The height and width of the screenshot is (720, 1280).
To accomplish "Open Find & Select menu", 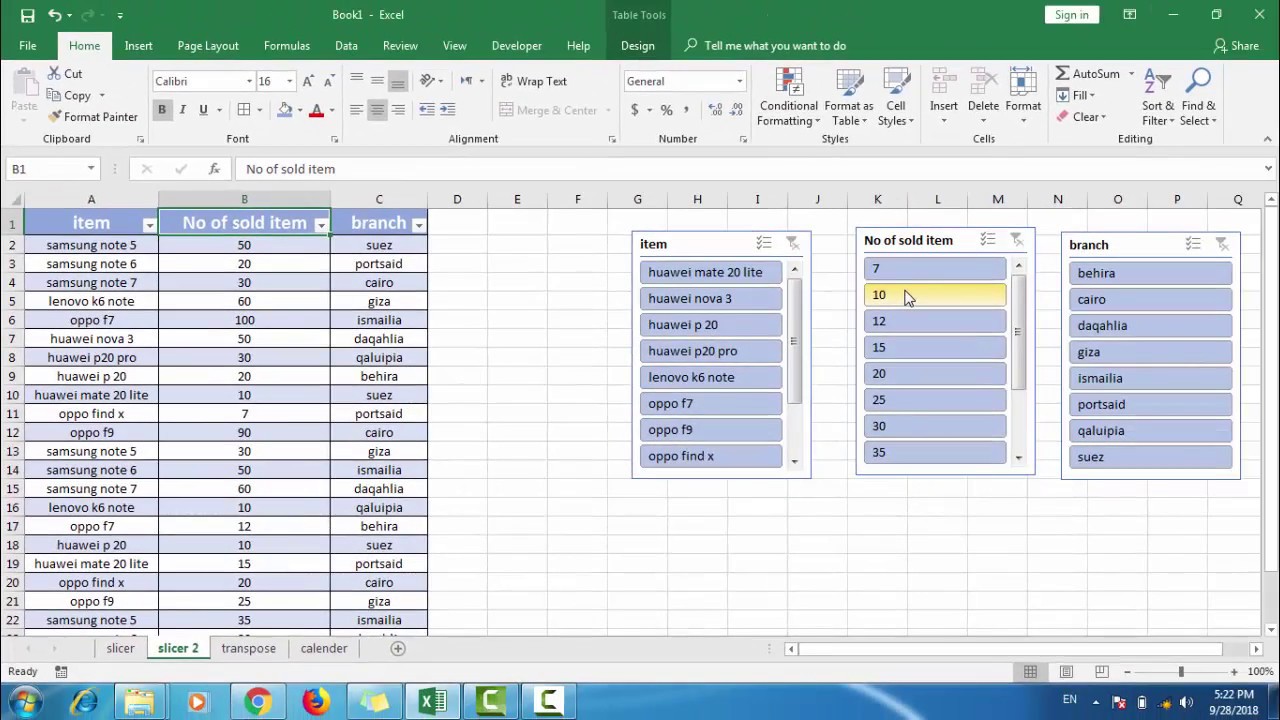I will click(x=1198, y=98).
